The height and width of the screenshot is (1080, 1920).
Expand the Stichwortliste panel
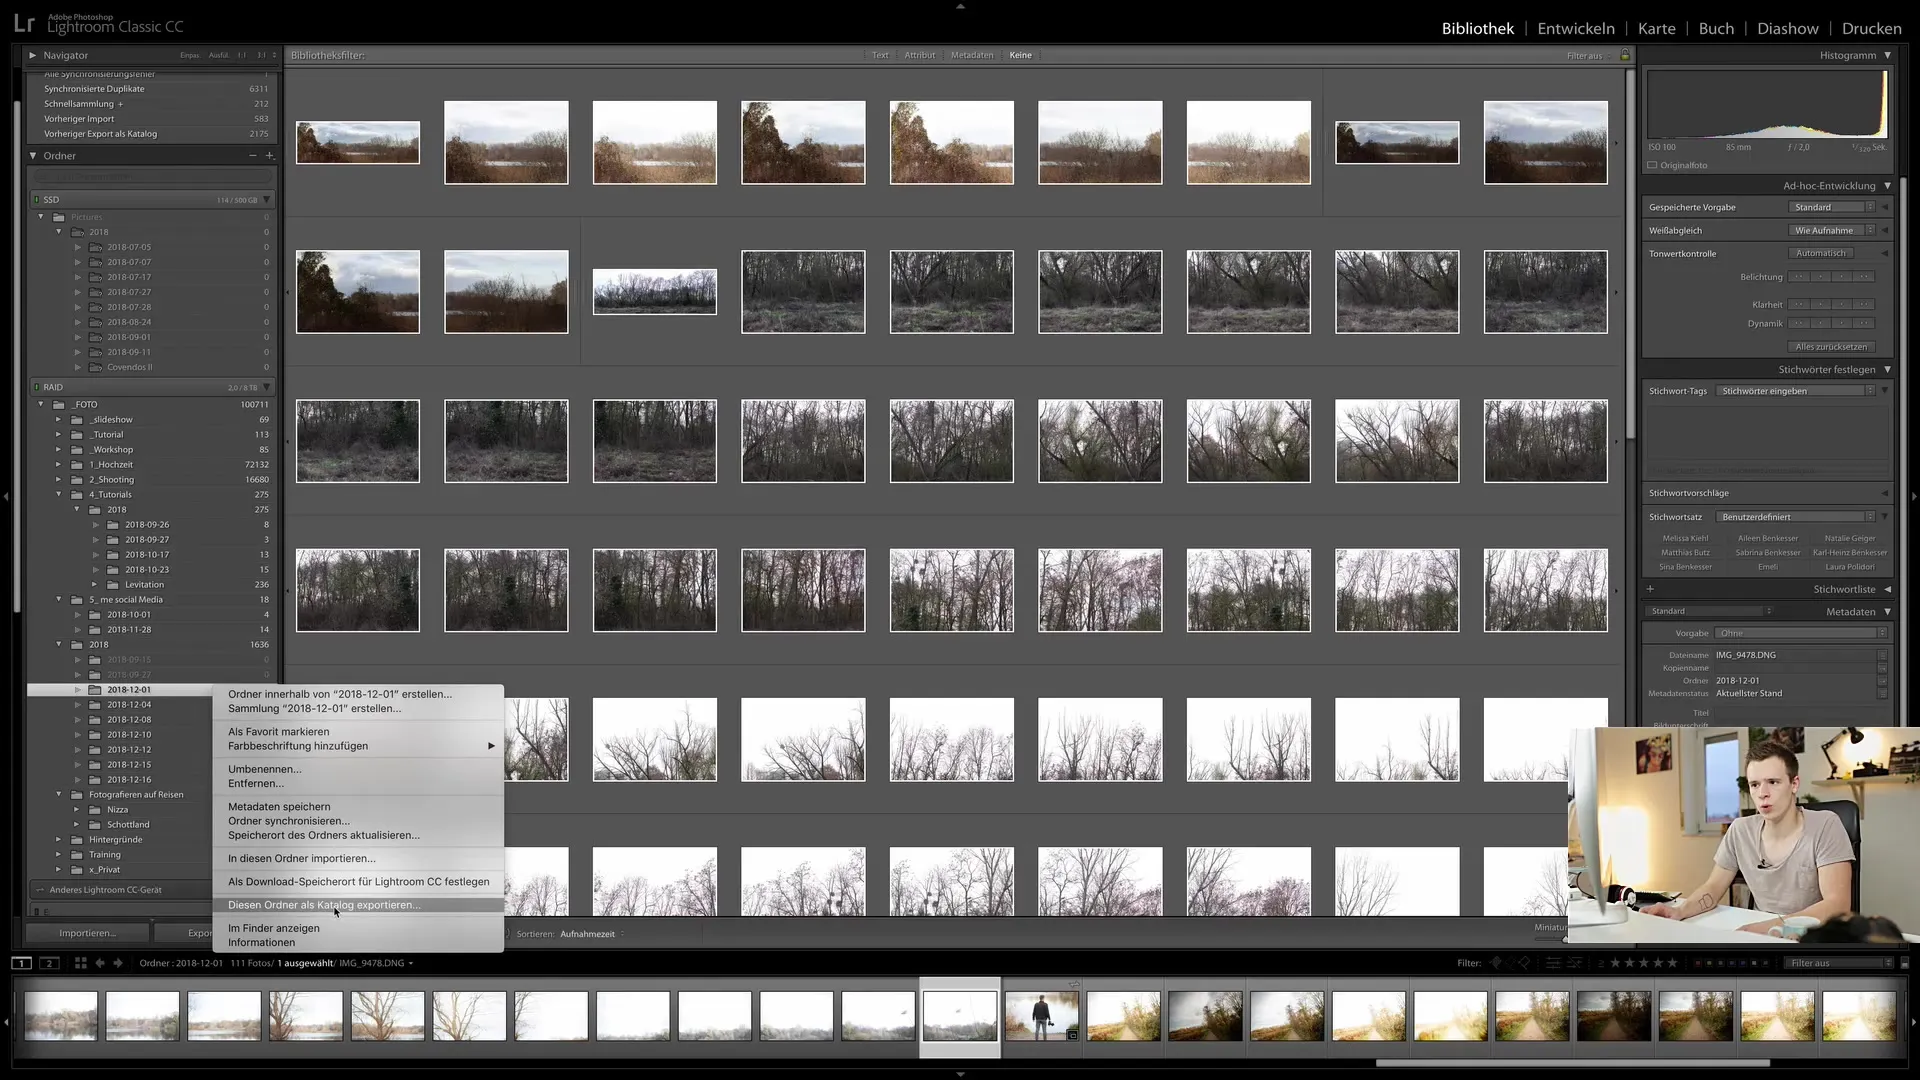coord(1887,590)
